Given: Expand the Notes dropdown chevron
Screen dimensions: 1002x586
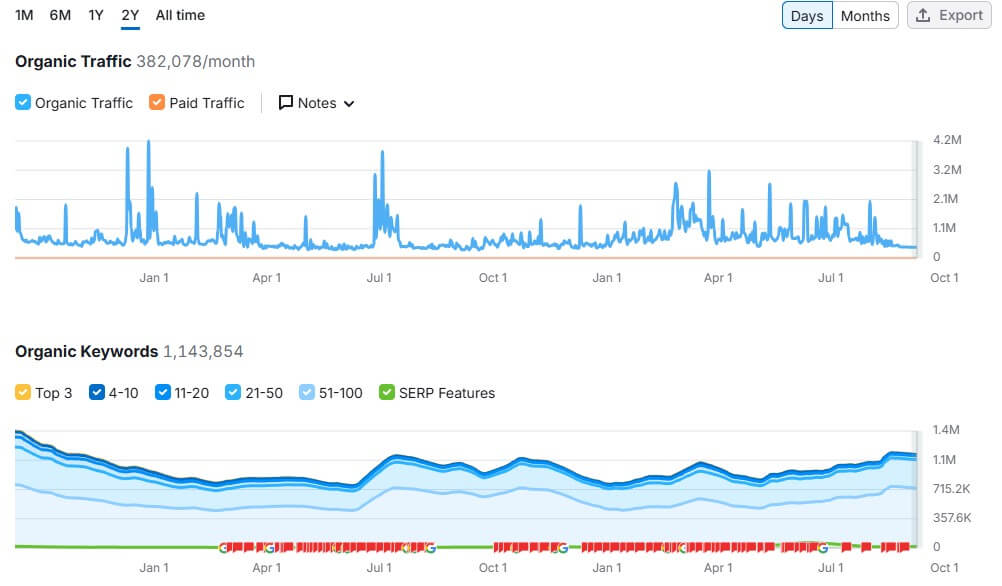Looking at the screenshot, I should pos(347,103).
